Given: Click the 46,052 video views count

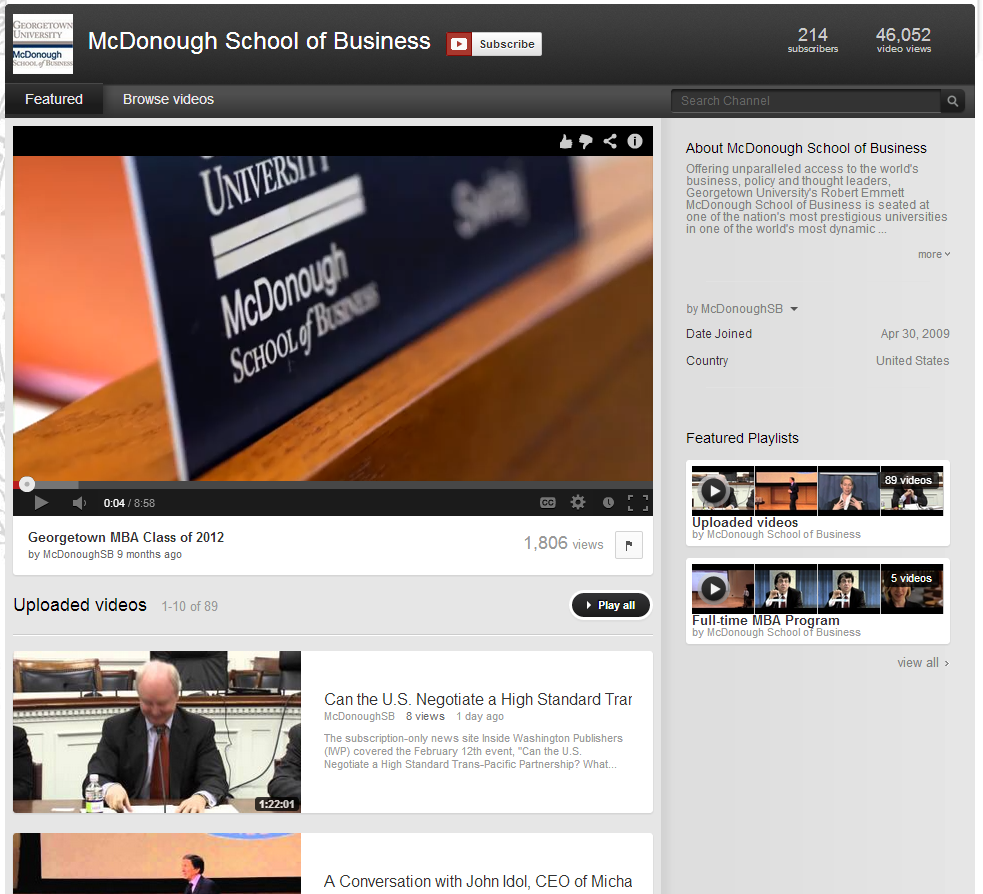Looking at the screenshot, I should (x=903, y=40).
